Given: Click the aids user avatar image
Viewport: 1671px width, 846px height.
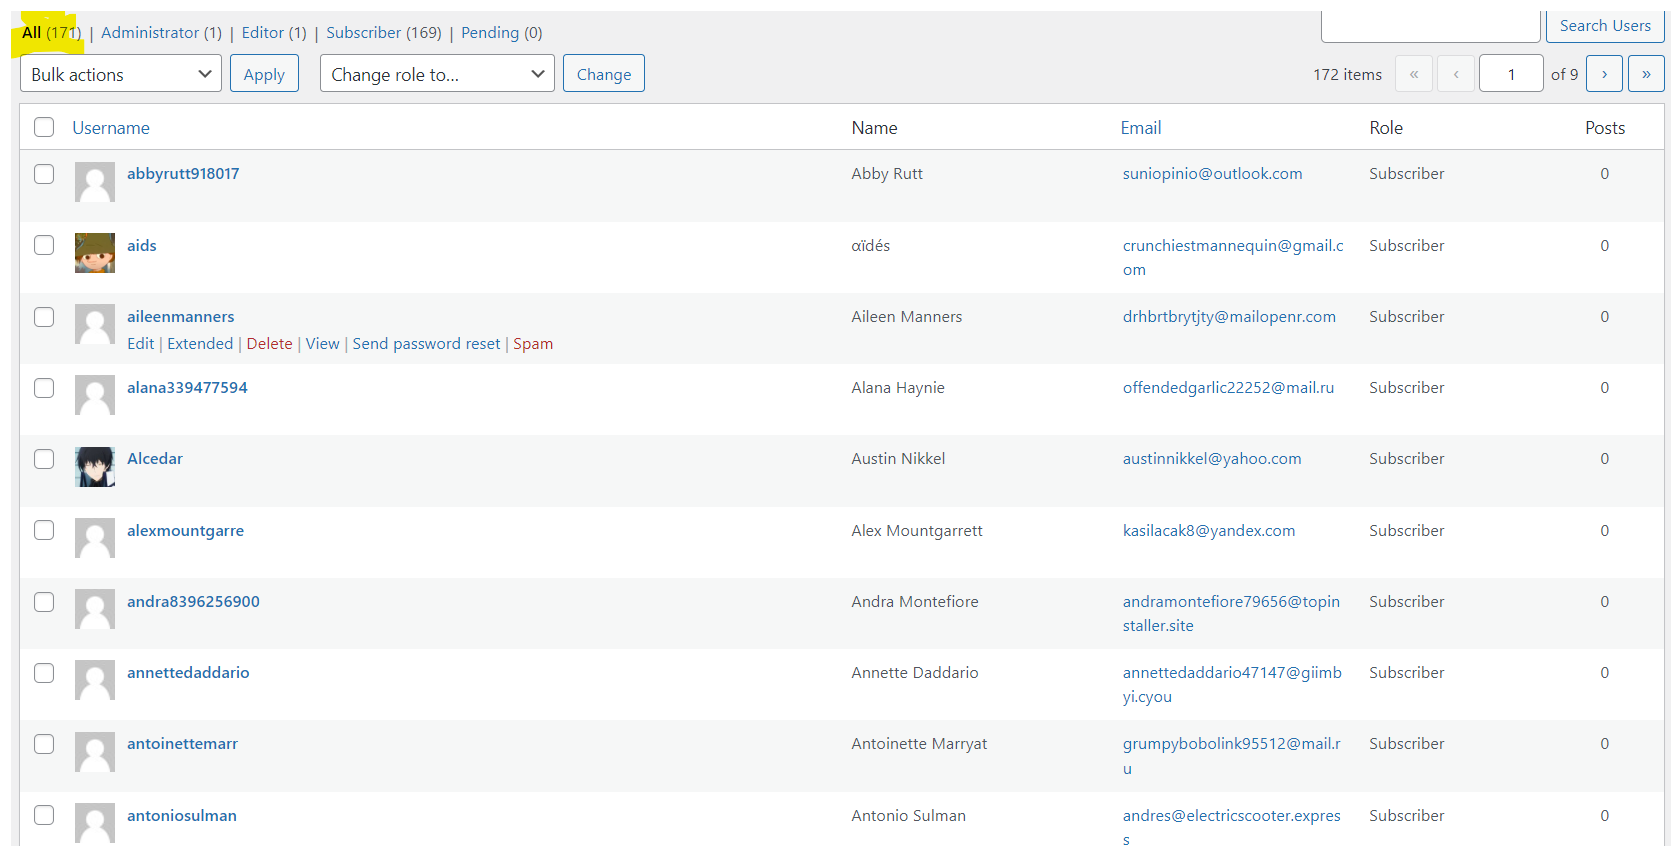Looking at the screenshot, I should pyautogui.click(x=95, y=253).
